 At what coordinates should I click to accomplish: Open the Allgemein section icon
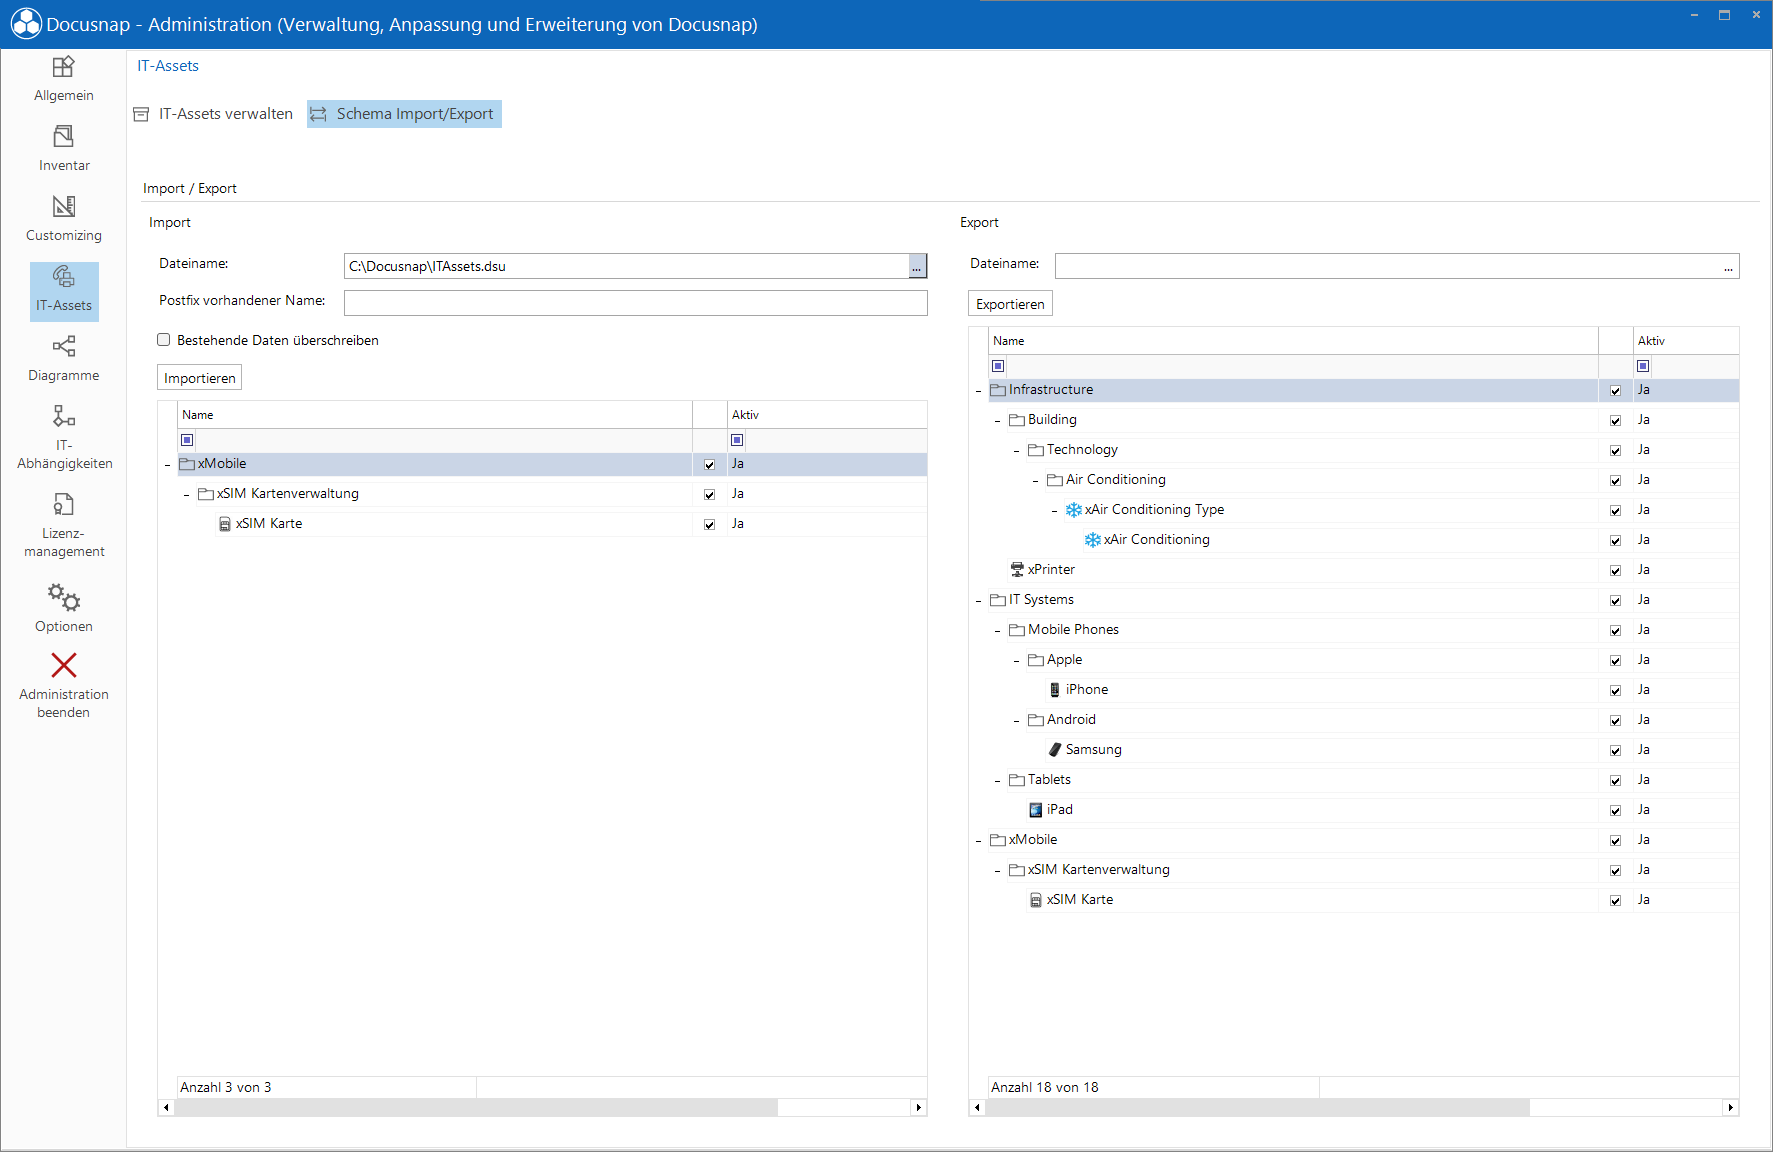[x=64, y=67]
